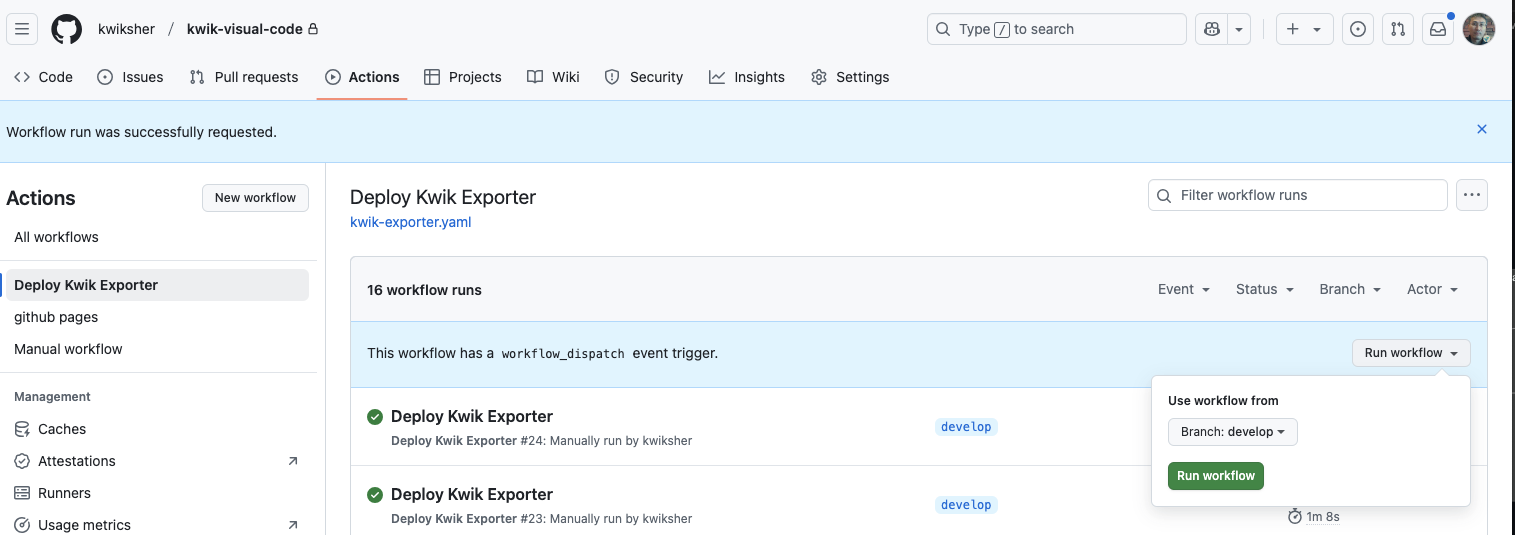
Task: Click the Code tab's angle-brackets icon
Action: [22, 77]
